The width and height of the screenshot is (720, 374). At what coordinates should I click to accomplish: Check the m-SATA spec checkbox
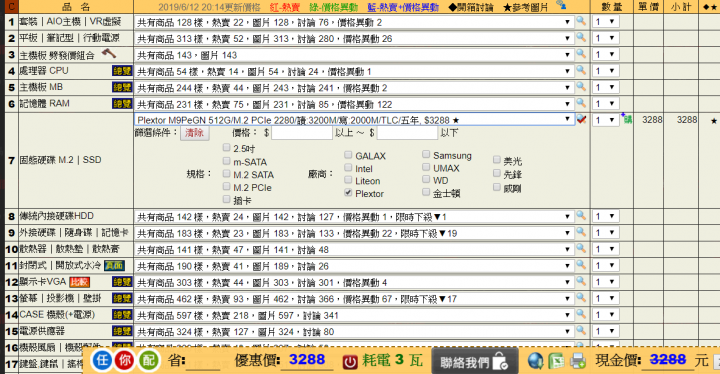pos(226,161)
